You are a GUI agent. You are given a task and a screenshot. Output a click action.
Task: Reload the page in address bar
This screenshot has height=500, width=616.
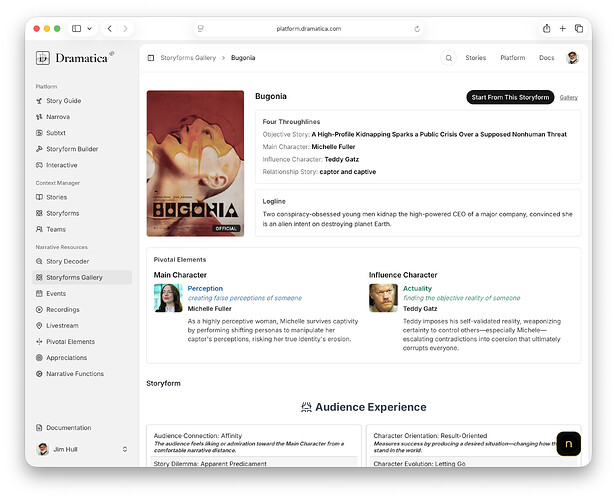(x=417, y=29)
